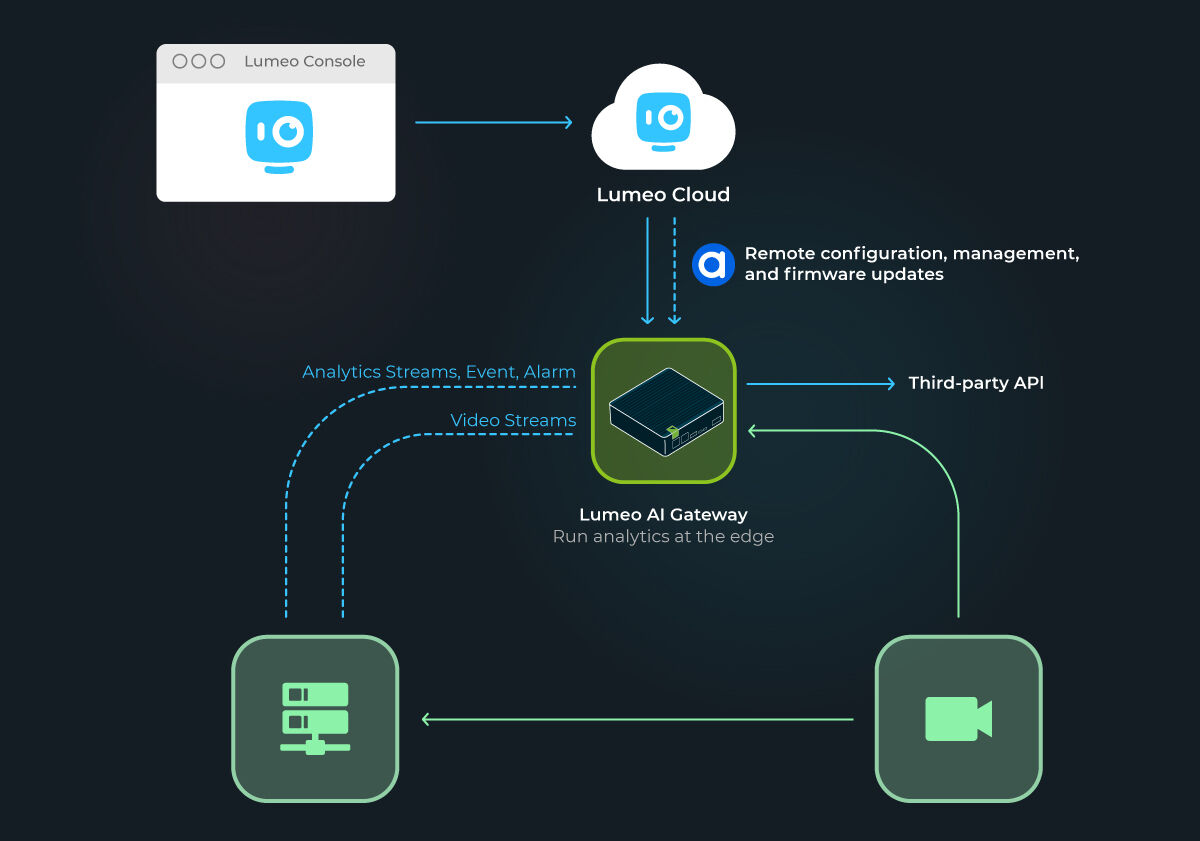
Task: Click the 'Lumeo AI Gateway' heading
Action: coord(663,515)
